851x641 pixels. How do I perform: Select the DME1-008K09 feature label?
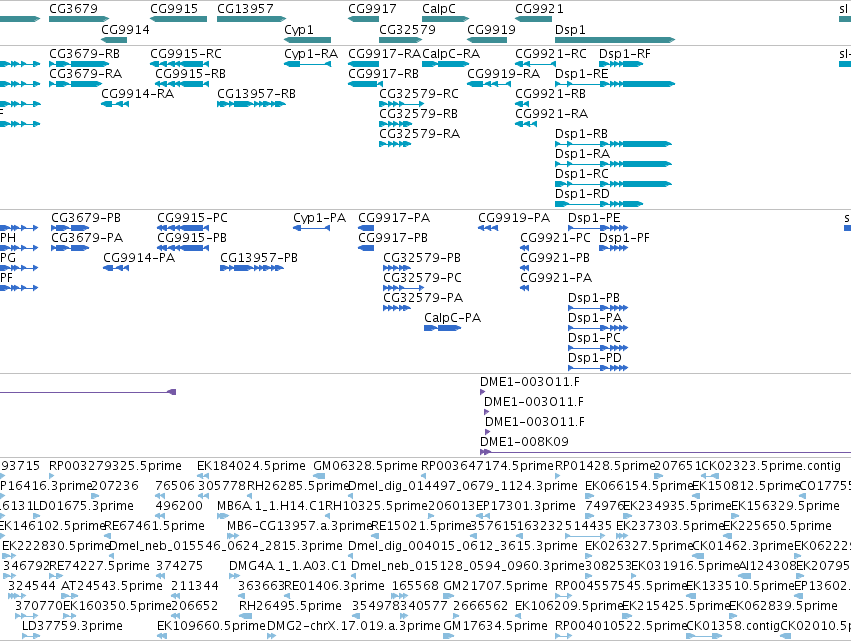[524, 442]
